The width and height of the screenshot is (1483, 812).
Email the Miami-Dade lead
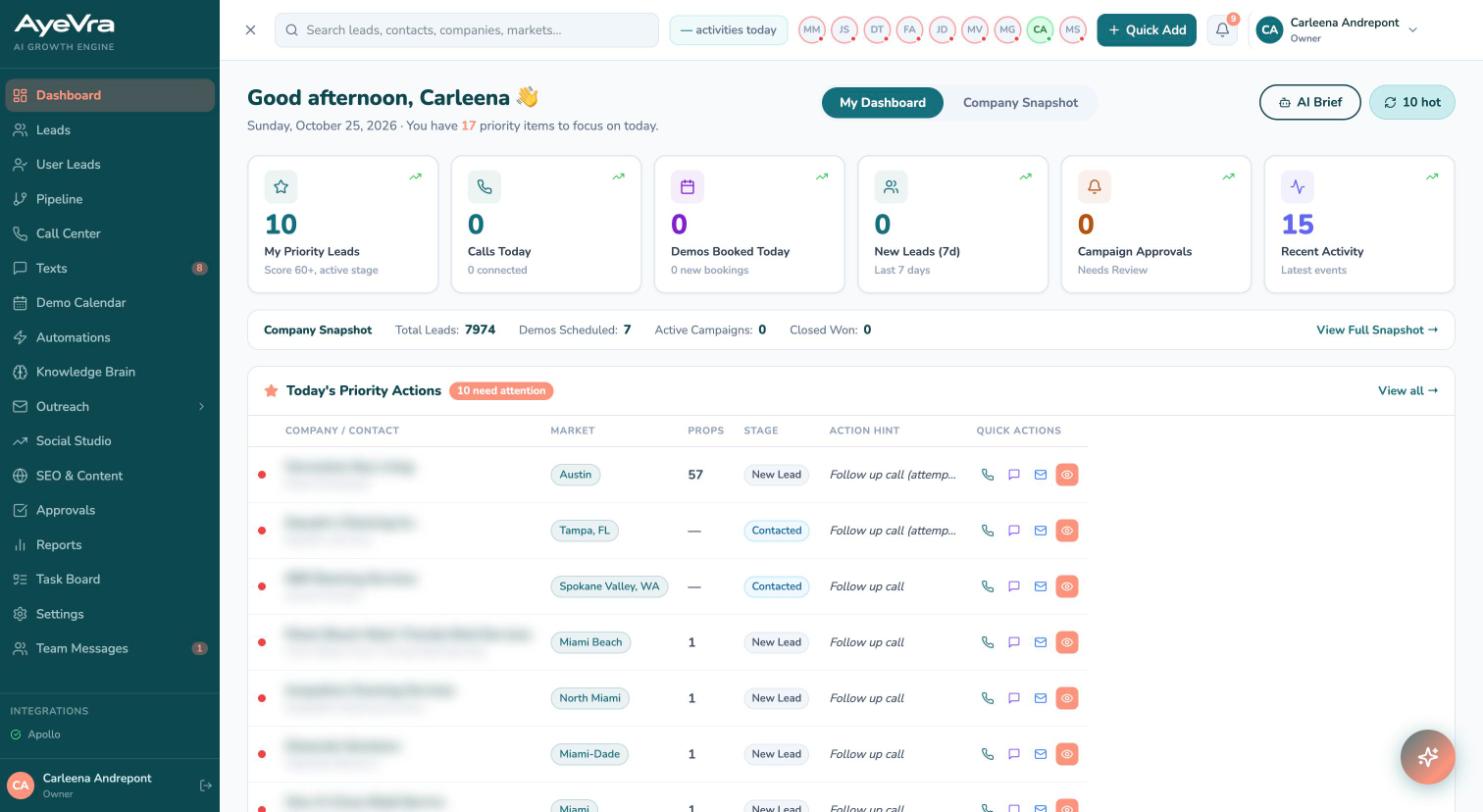point(1040,755)
